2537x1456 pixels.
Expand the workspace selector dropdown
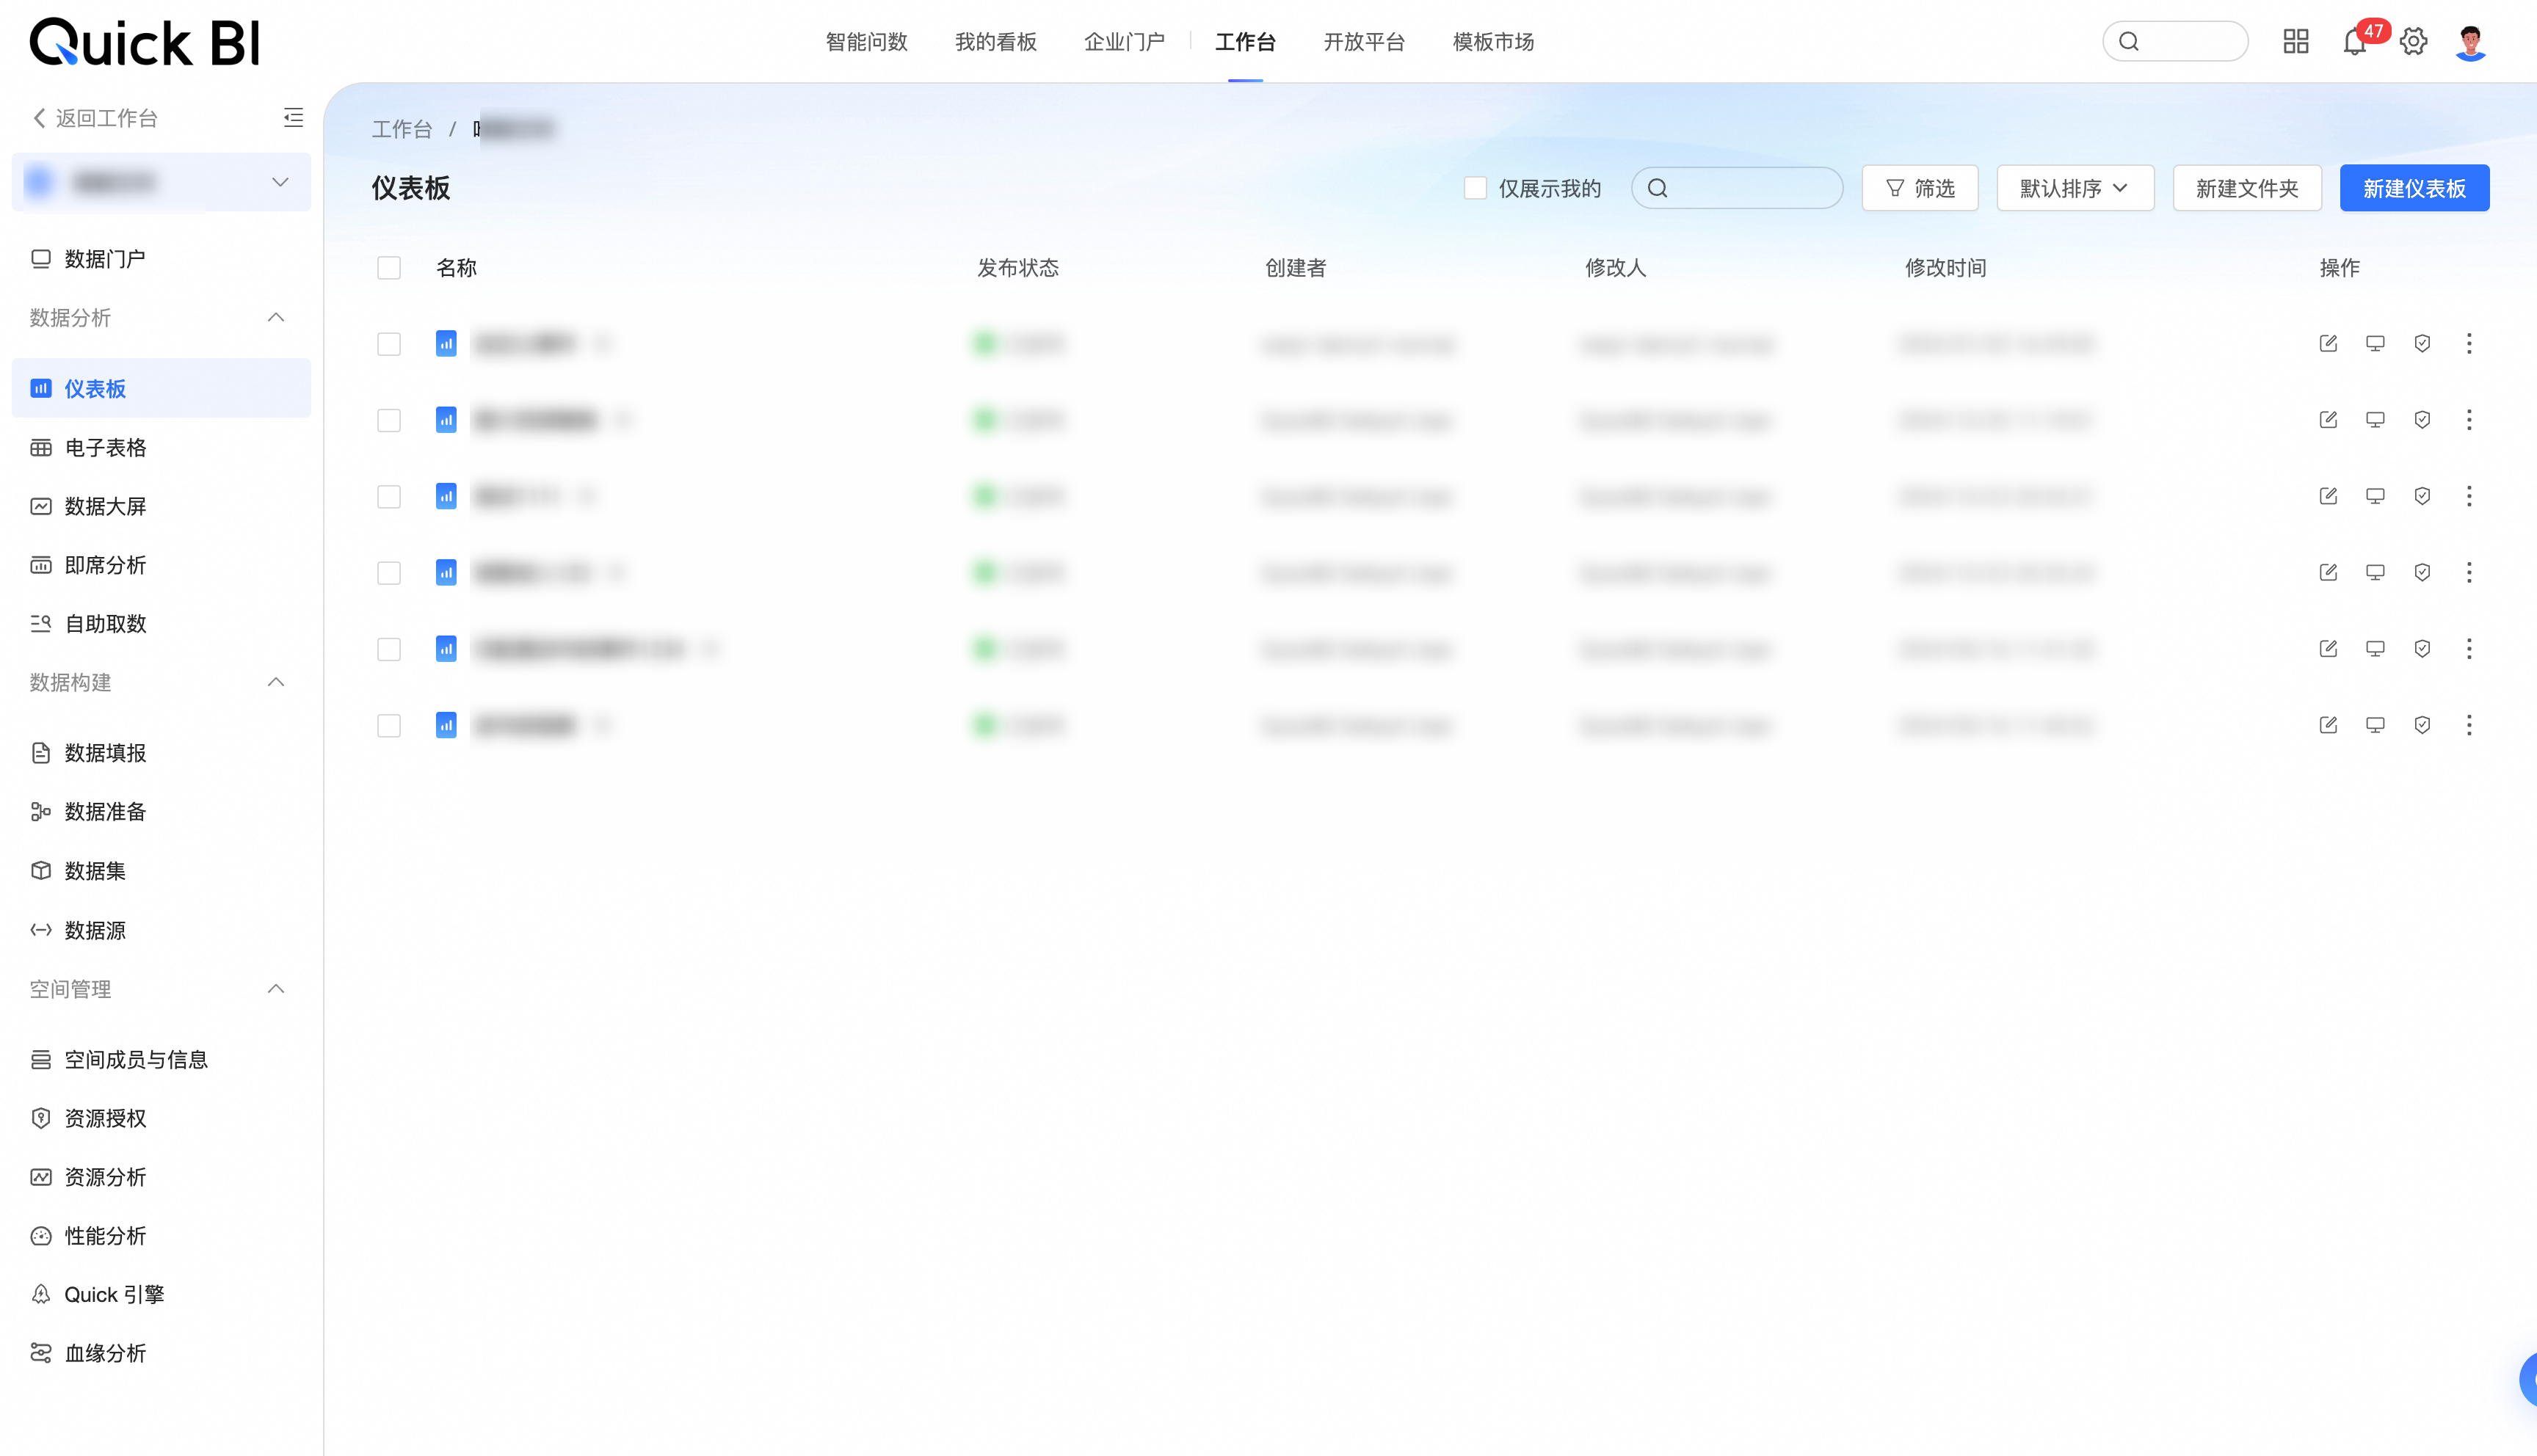280,182
